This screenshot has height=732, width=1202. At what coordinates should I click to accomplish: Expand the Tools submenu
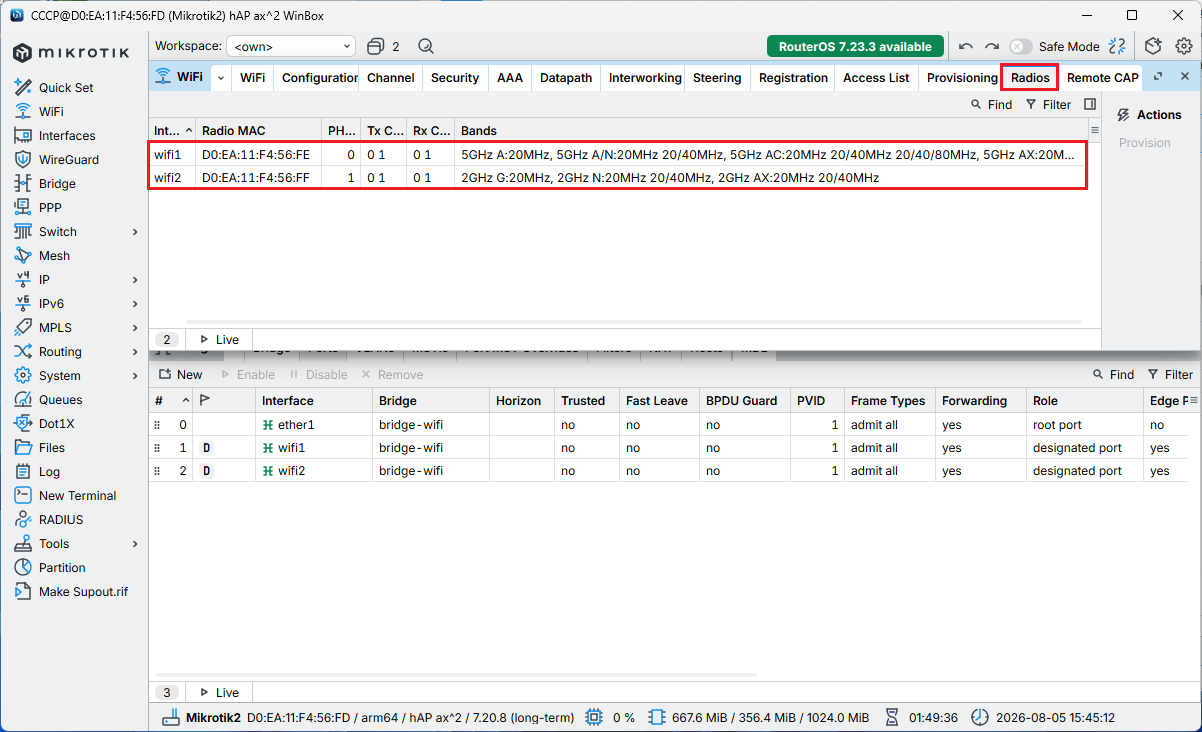coord(135,543)
